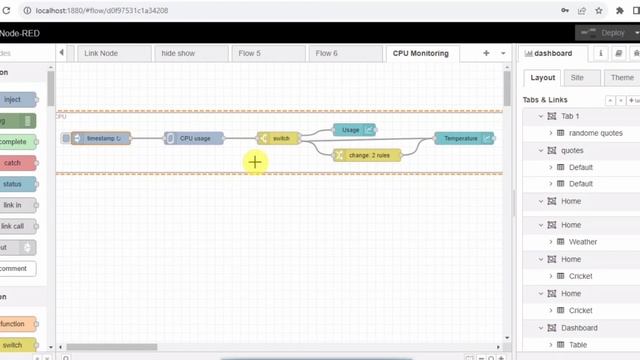Pick the catch node in the palette
Screen dimensions: 640x360
coord(18,163)
